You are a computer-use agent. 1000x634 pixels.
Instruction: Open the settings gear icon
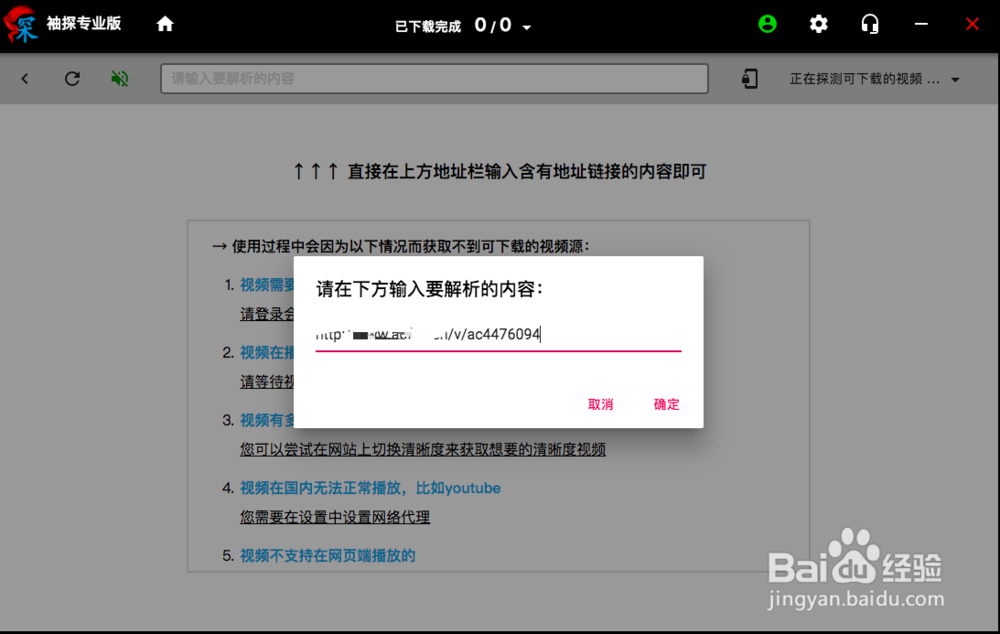(x=818, y=25)
